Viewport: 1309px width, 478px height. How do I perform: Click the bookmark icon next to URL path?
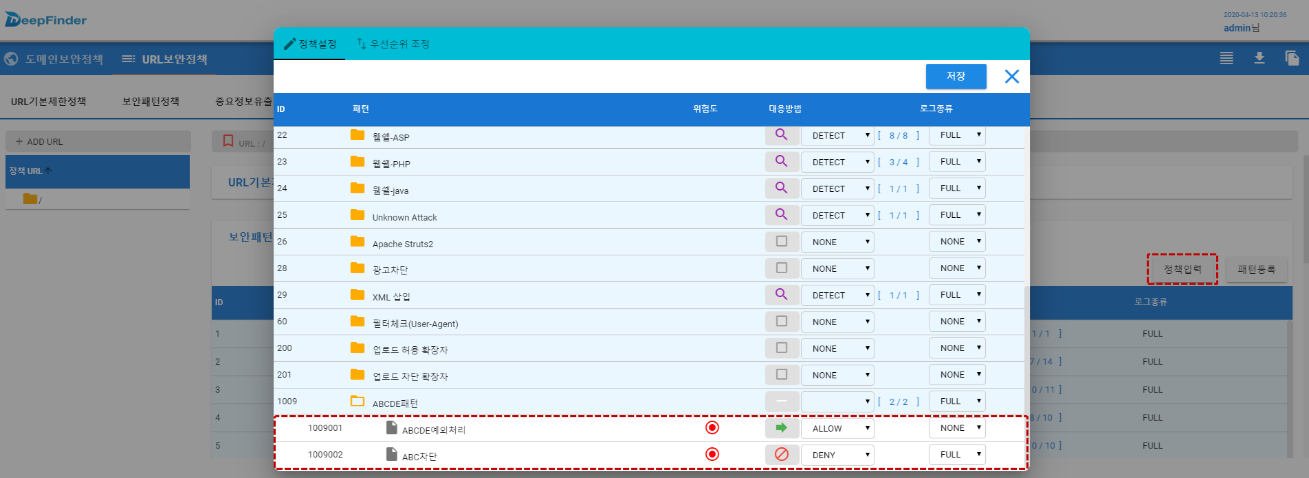[228, 142]
